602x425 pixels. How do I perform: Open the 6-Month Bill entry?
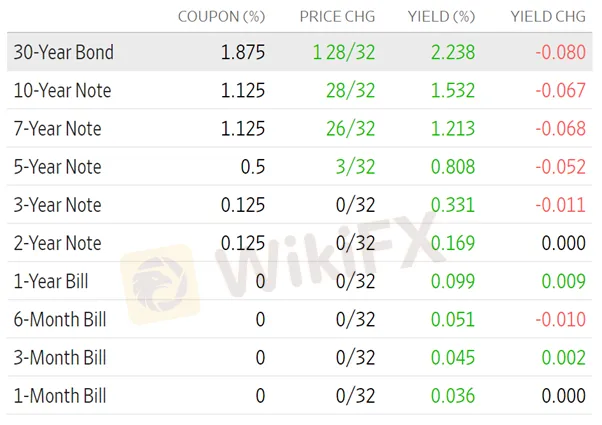[60, 319]
